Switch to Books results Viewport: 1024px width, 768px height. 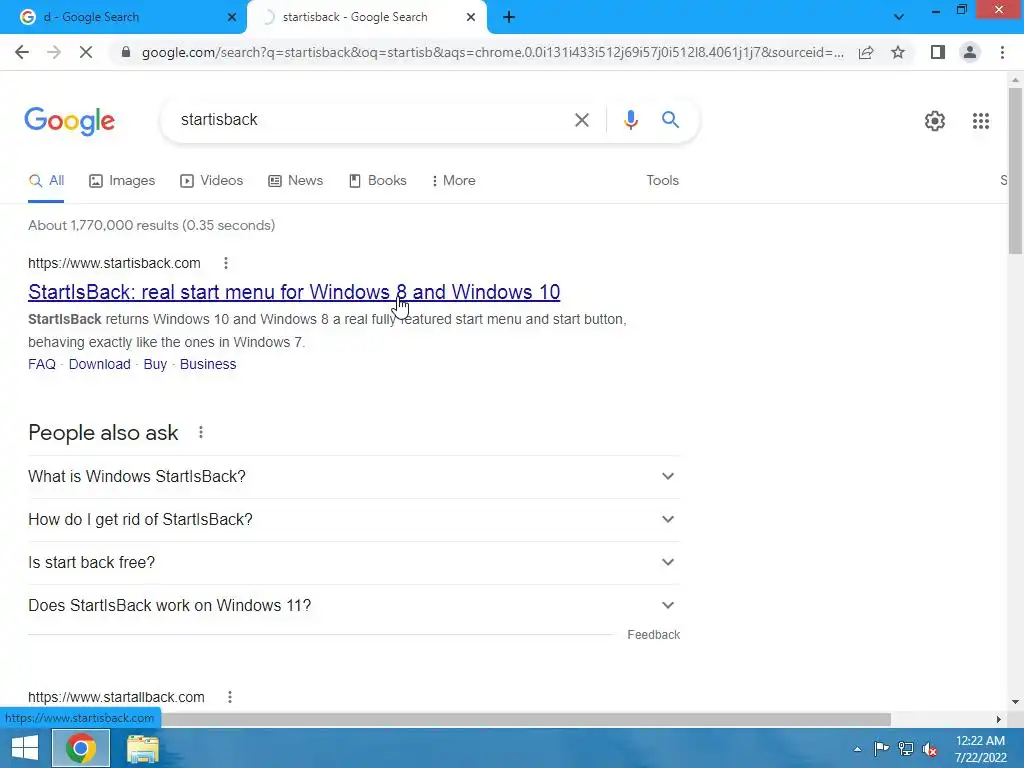point(378,180)
